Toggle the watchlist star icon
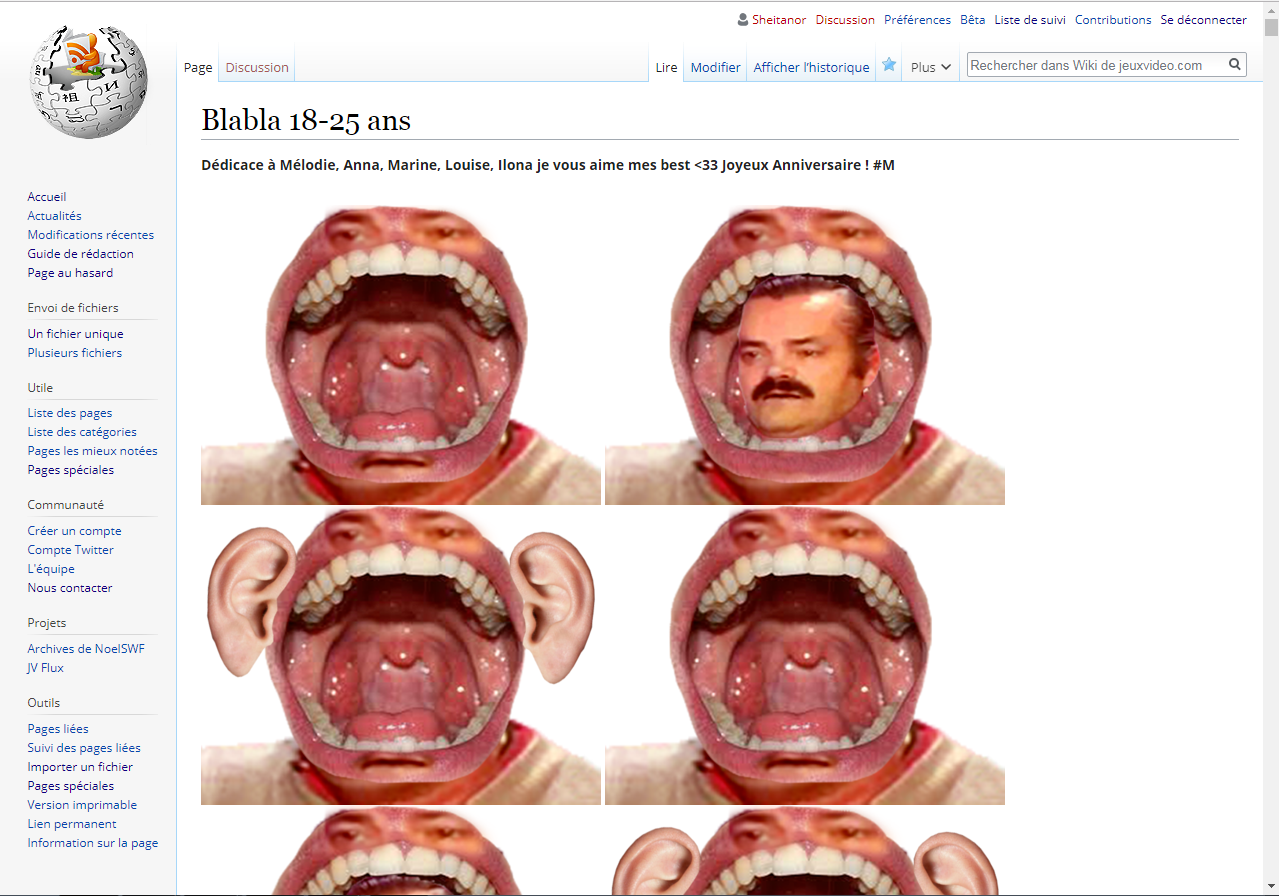1279x896 pixels. point(889,65)
